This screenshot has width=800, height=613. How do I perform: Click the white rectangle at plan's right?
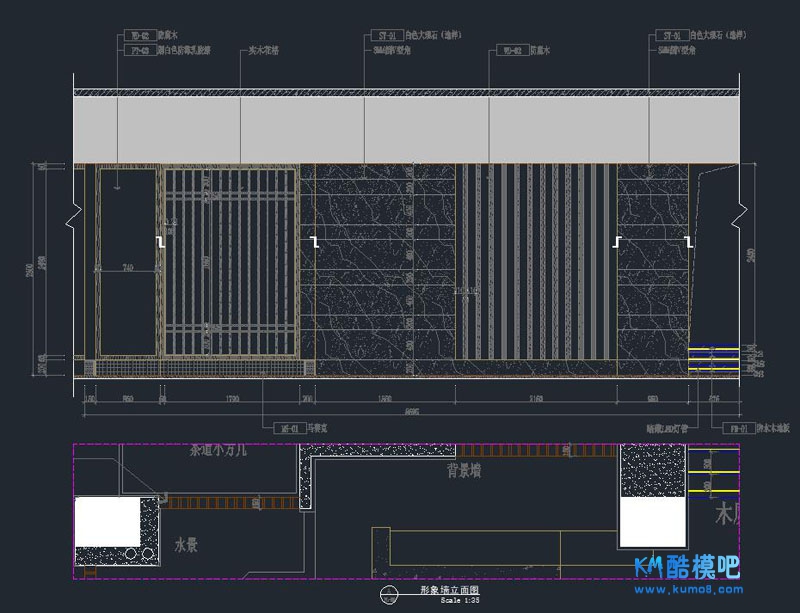tap(649, 523)
